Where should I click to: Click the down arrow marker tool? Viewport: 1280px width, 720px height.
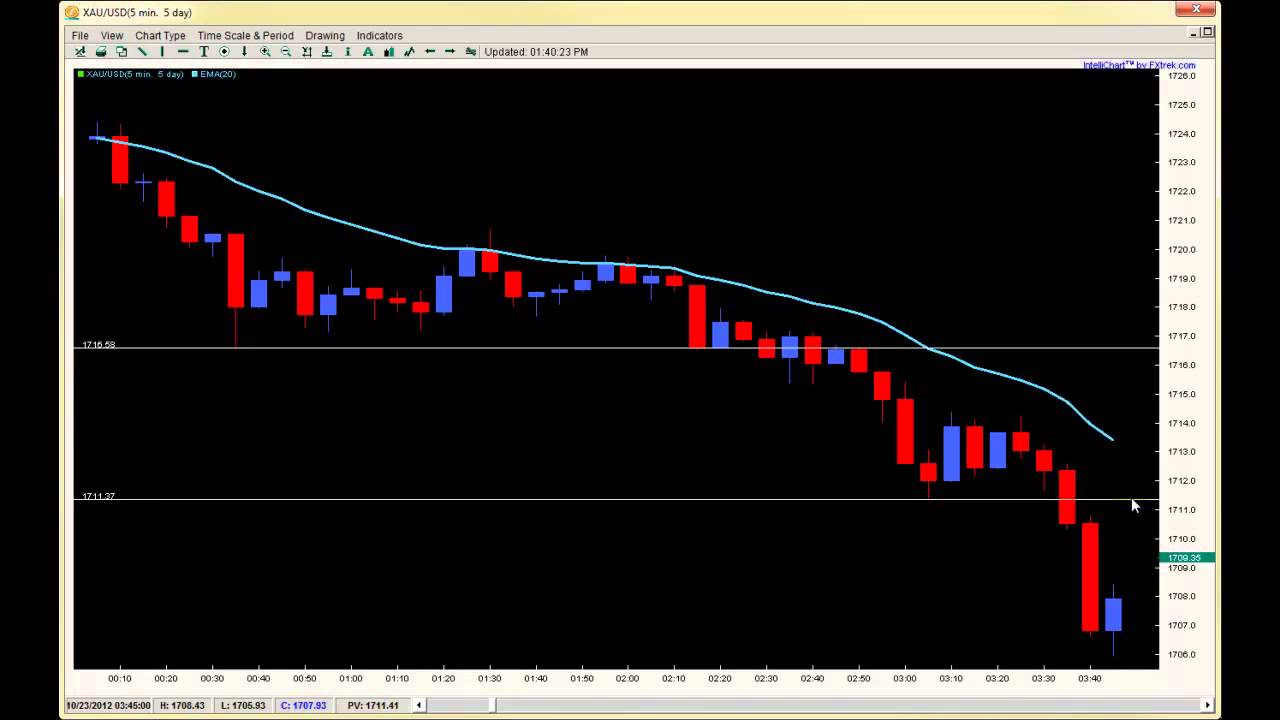[244, 52]
